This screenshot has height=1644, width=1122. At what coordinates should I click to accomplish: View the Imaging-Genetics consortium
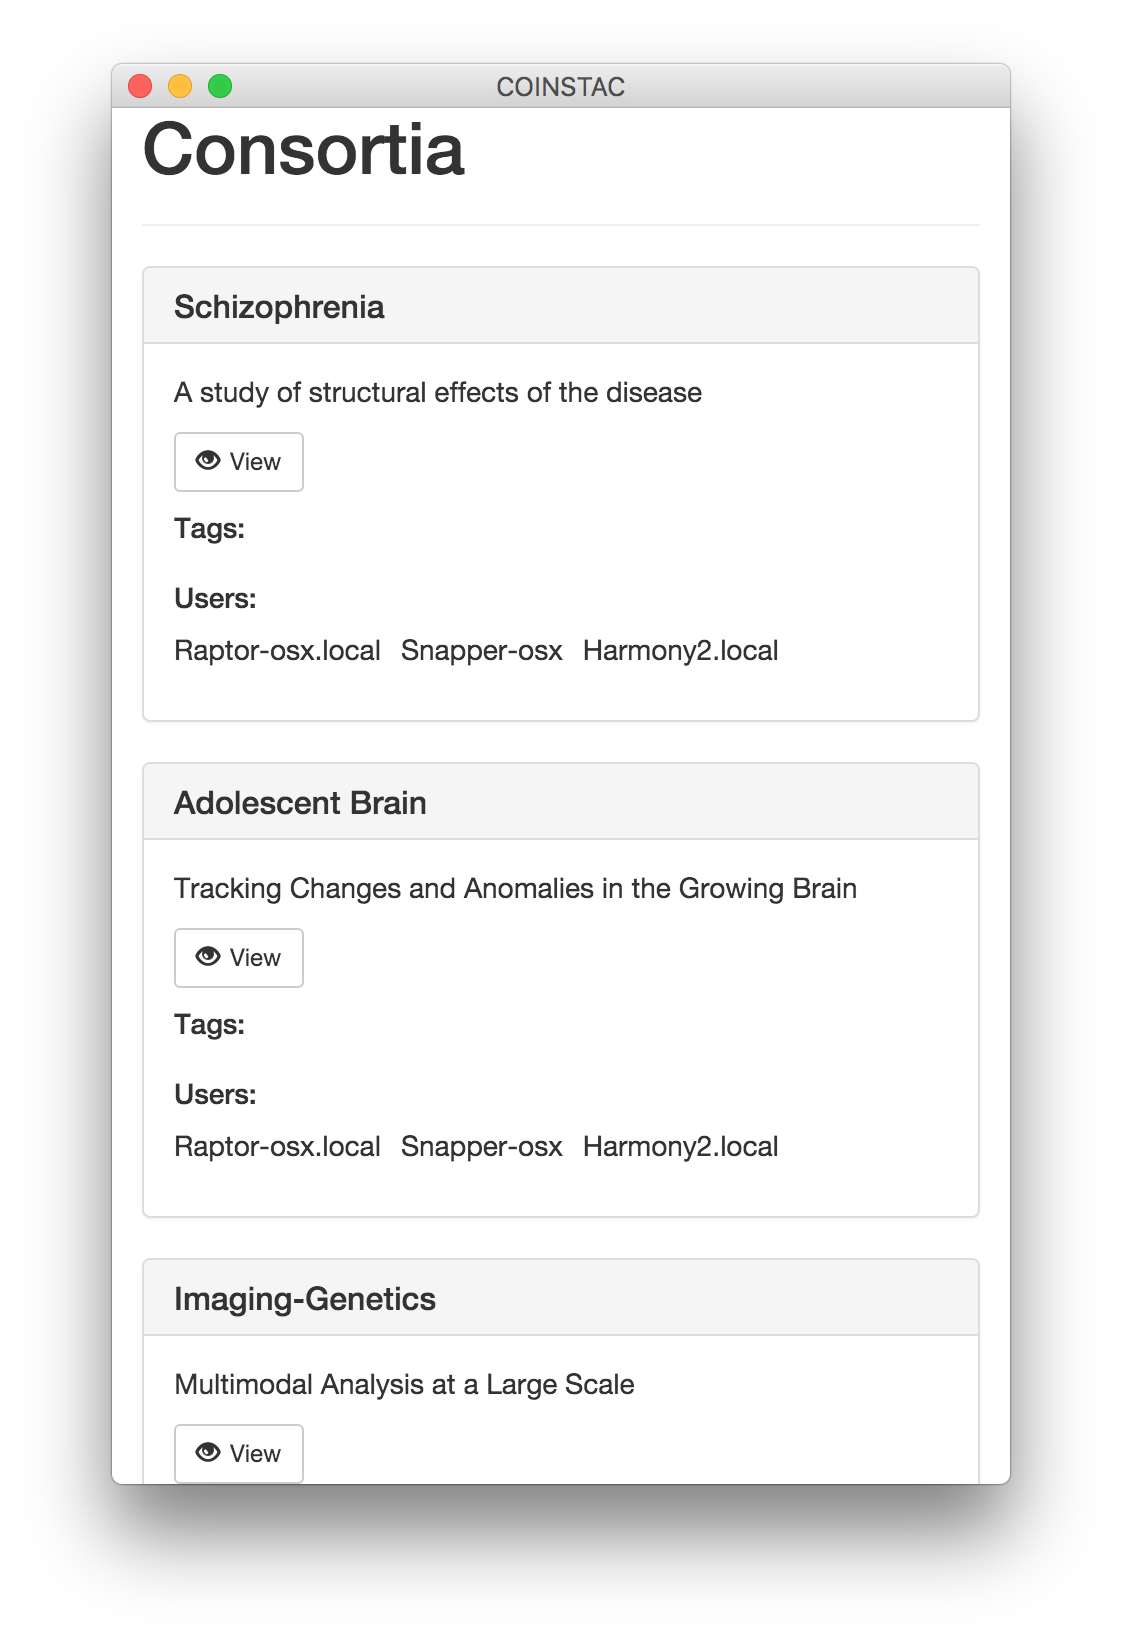(239, 1454)
